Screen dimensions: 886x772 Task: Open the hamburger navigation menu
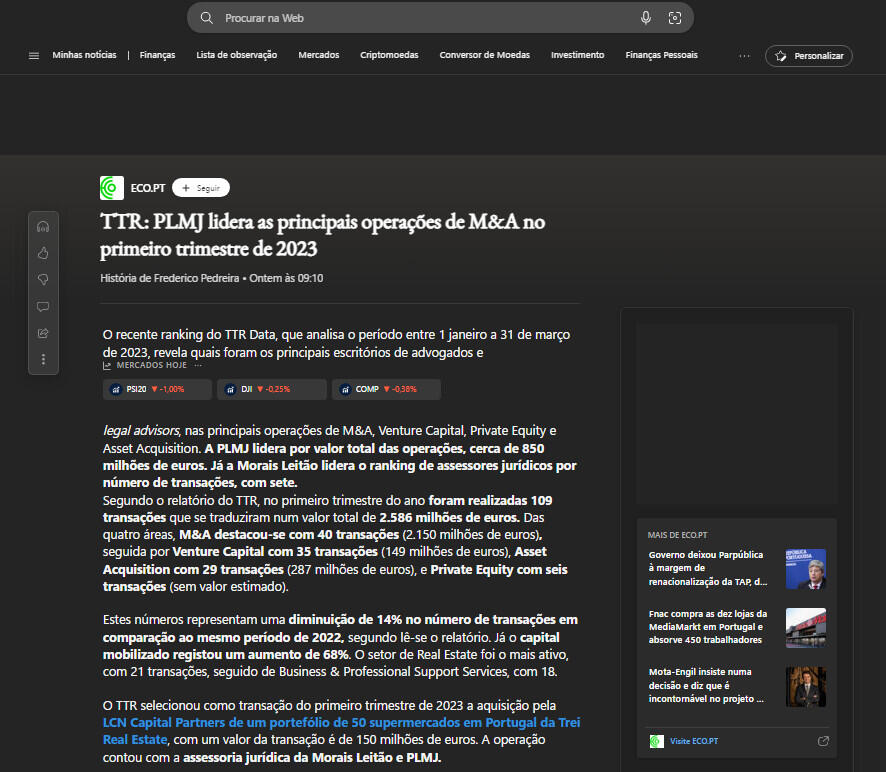click(x=34, y=56)
